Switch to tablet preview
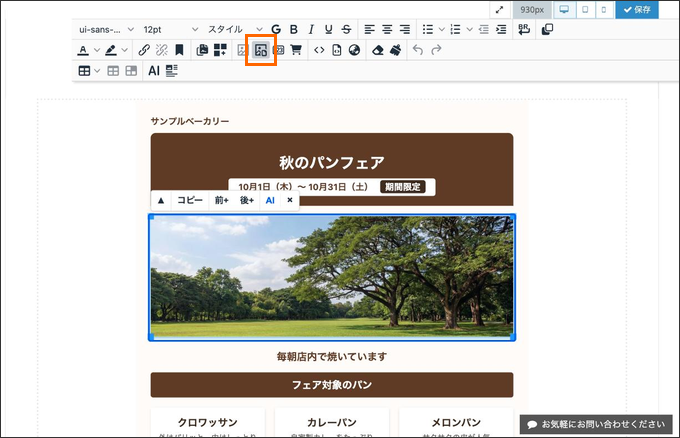The width and height of the screenshot is (680, 438). coord(585,10)
